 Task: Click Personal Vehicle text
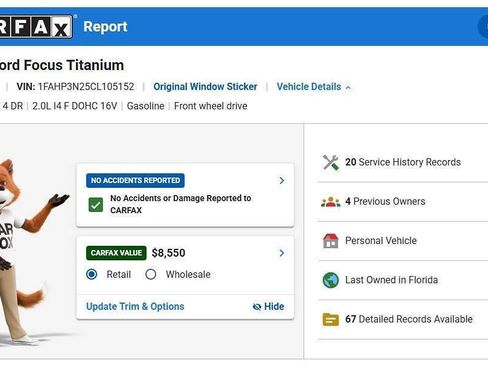(381, 241)
